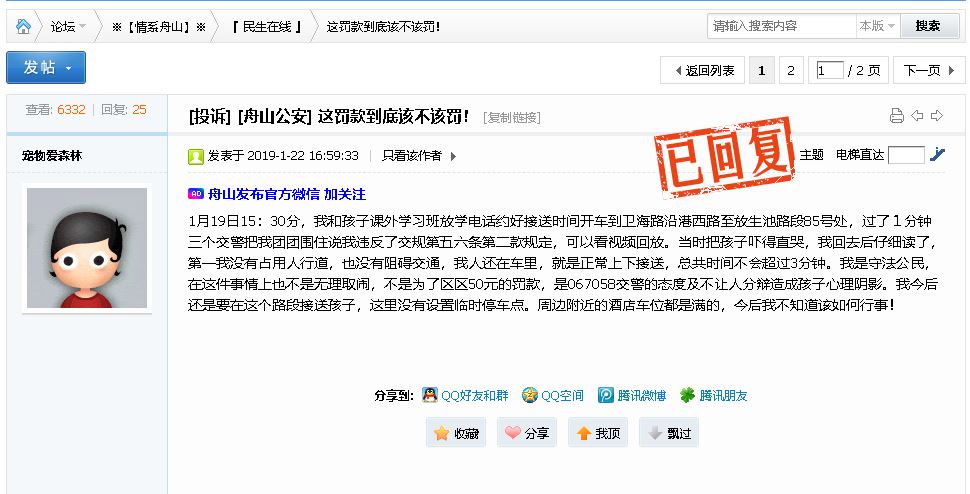Go to page 2 of thread
970x494 pixels.
click(x=790, y=70)
